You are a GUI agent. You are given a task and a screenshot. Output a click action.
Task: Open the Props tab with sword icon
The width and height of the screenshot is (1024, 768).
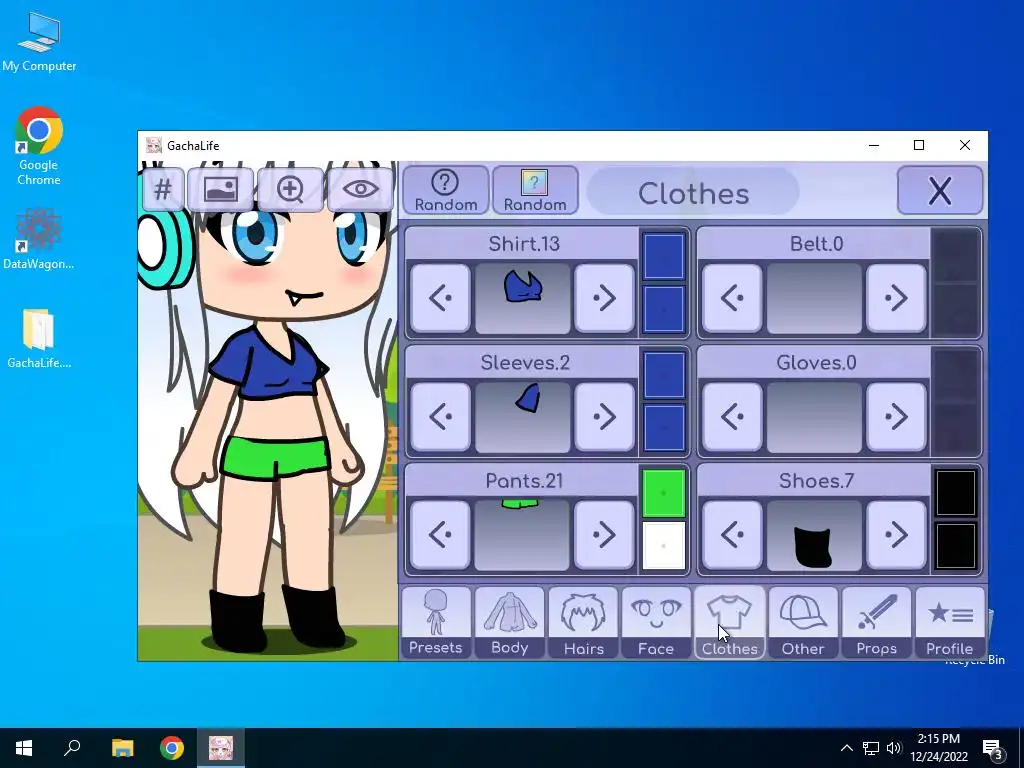876,622
